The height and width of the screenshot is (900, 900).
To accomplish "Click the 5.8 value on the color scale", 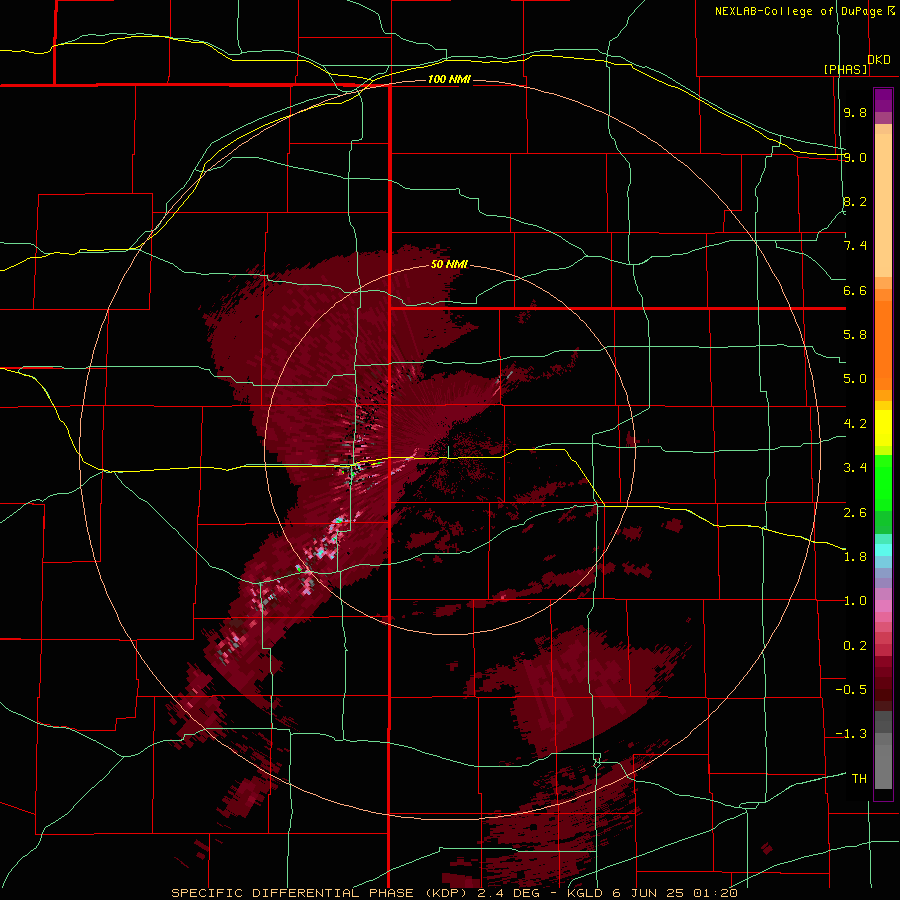I will click(x=855, y=335).
